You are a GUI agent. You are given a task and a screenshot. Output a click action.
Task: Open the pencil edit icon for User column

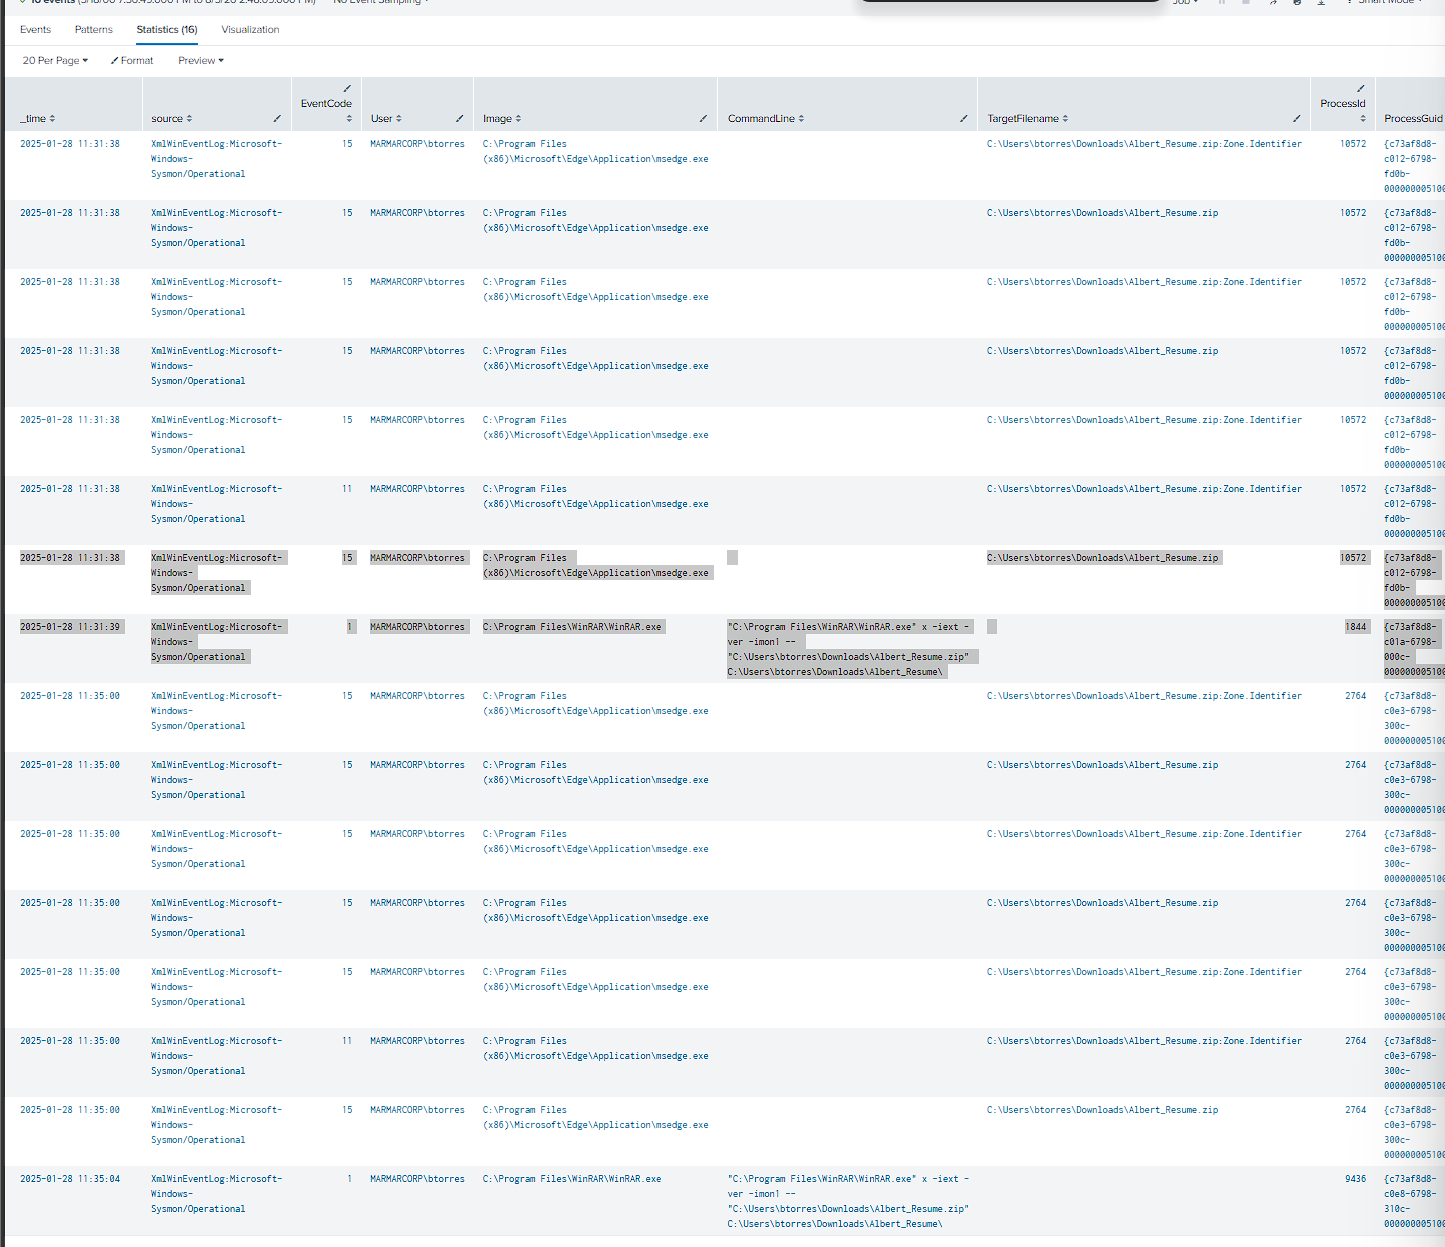(x=459, y=119)
